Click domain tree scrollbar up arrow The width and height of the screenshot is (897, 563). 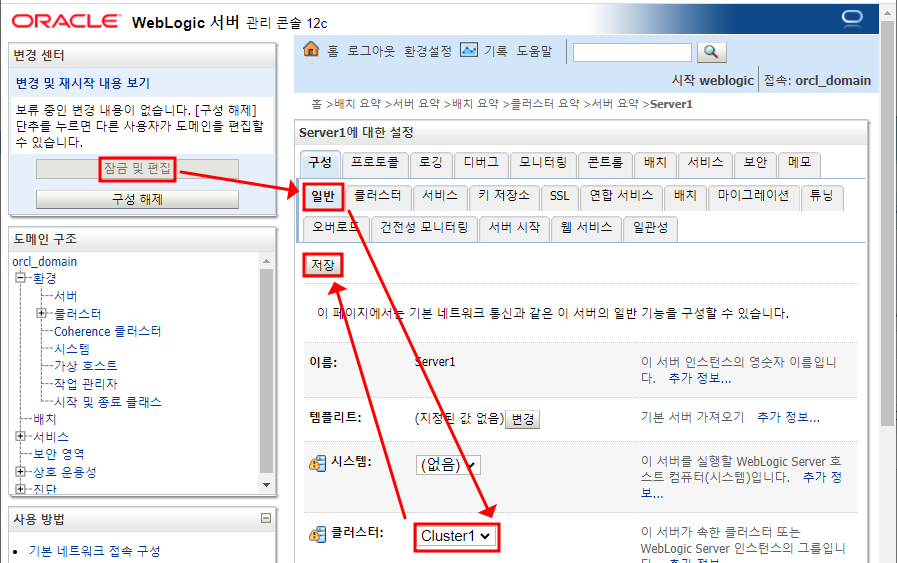coord(267,261)
